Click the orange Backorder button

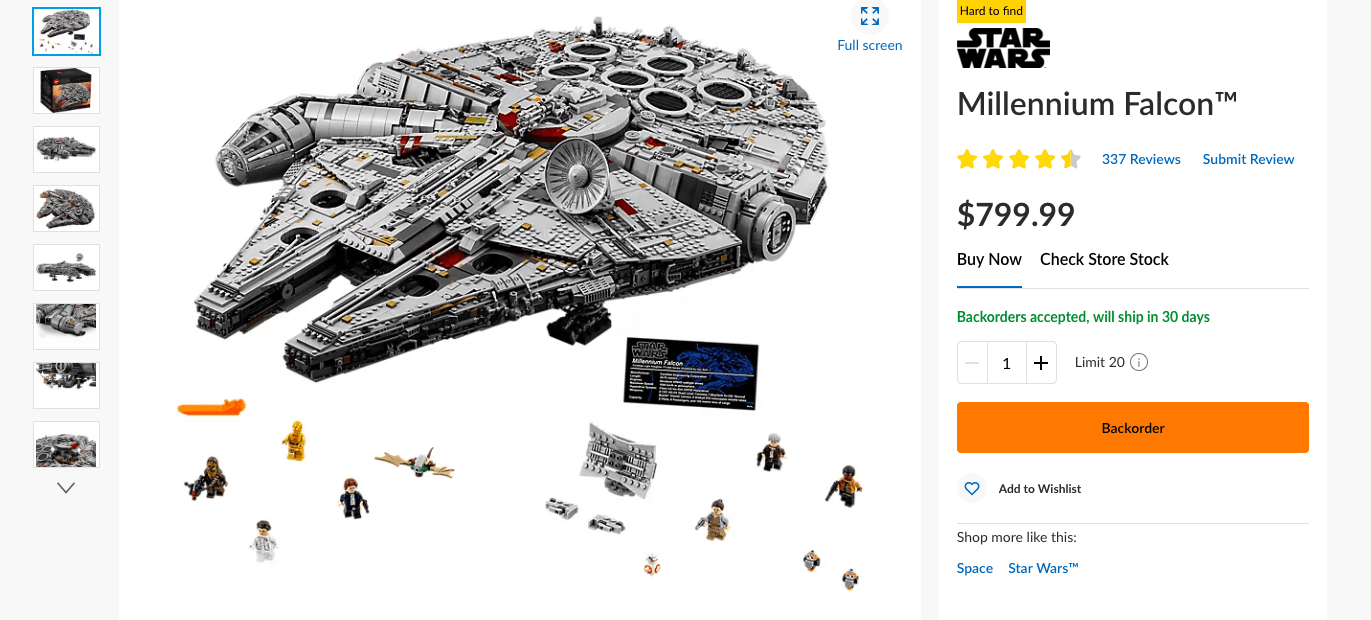pos(1133,427)
